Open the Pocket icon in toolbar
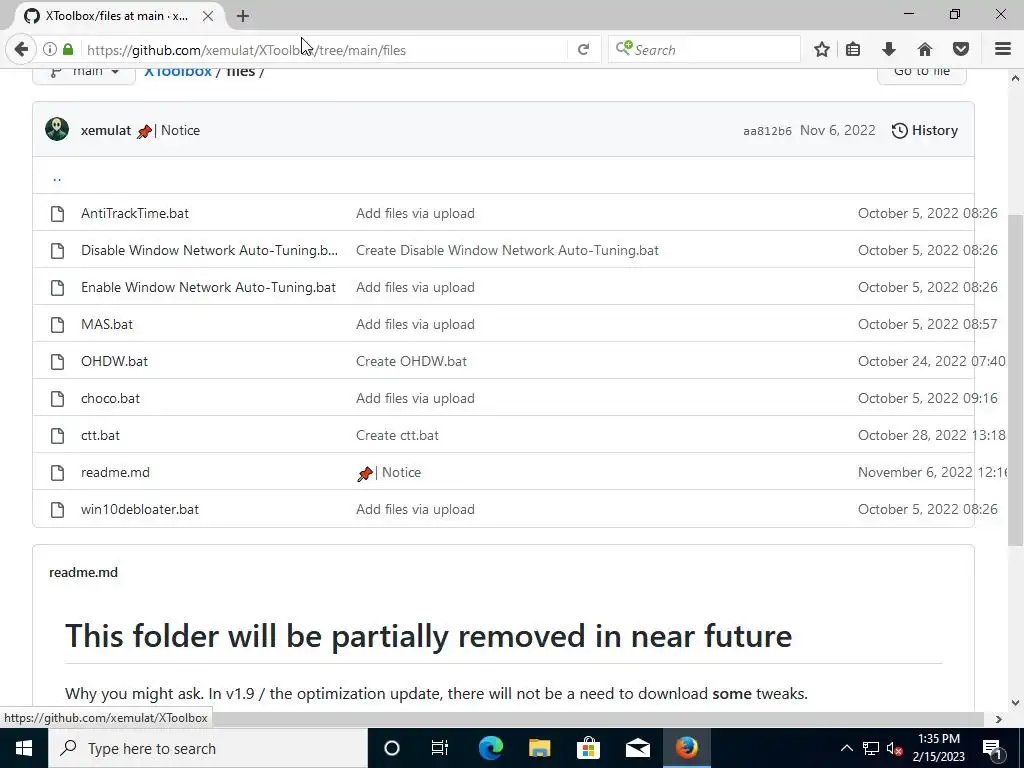Image resolution: width=1024 pixels, height=768 pixels. [961, 49]
